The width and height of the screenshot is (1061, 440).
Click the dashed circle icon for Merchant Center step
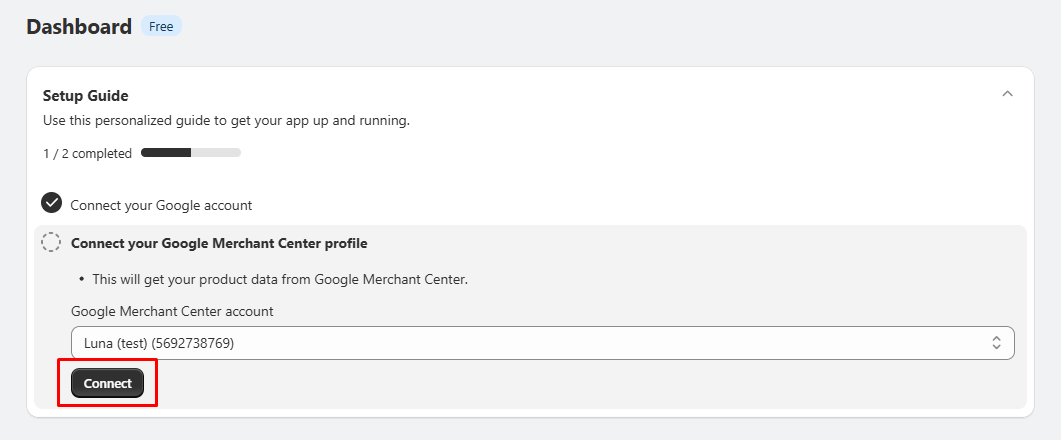click(51, 242)
